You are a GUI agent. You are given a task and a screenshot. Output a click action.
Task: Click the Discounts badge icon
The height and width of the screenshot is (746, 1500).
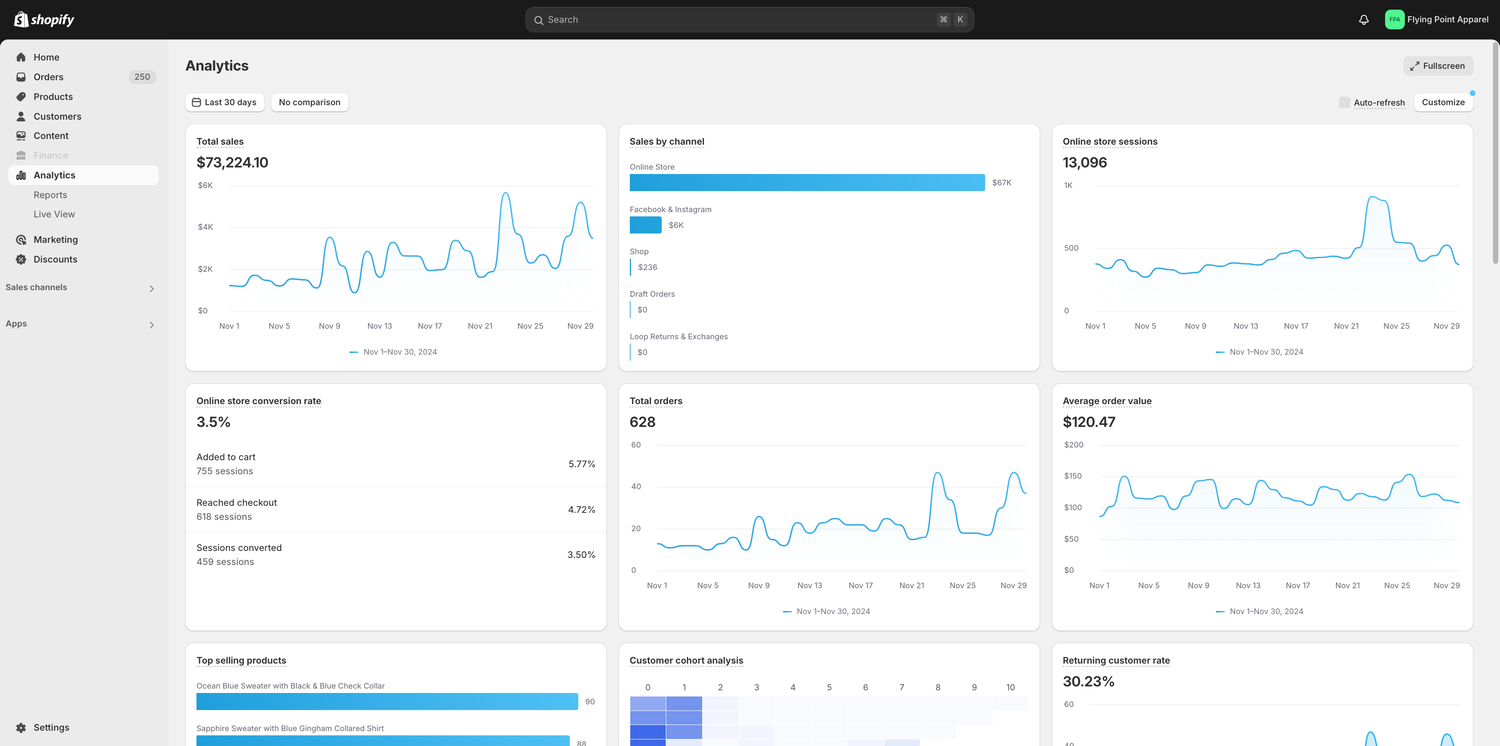(x=21, y=259)
